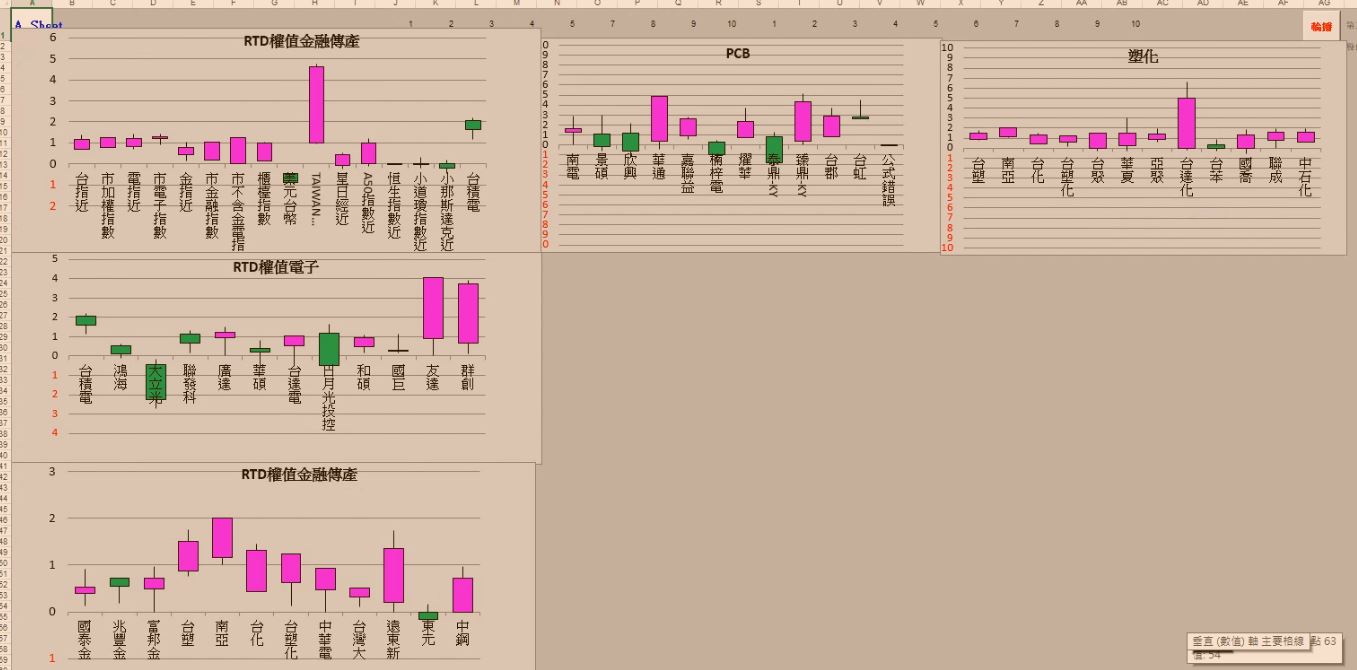Click the 台達電 candlestick bar
Viewport: 1357px width, 670px height.
294,340
